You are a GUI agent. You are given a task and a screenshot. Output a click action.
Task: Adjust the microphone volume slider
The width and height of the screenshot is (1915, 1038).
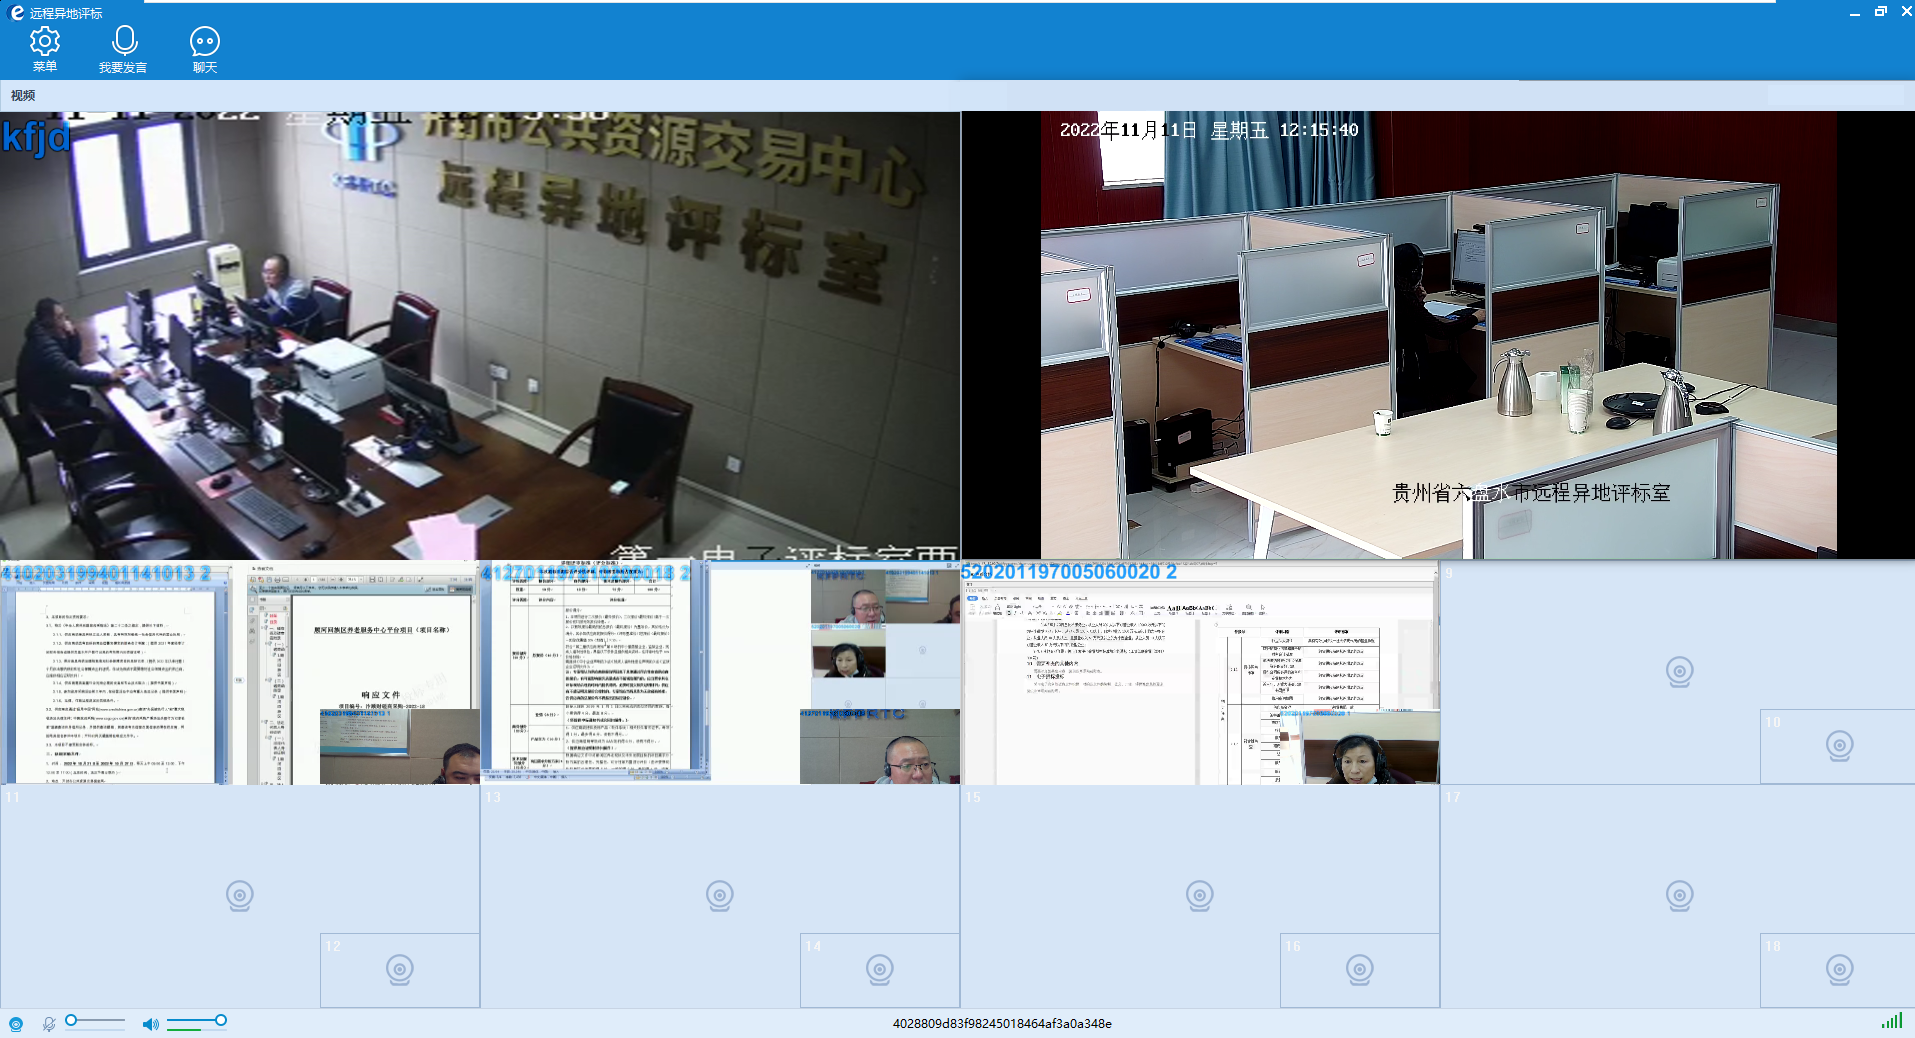coord(95,1021)
